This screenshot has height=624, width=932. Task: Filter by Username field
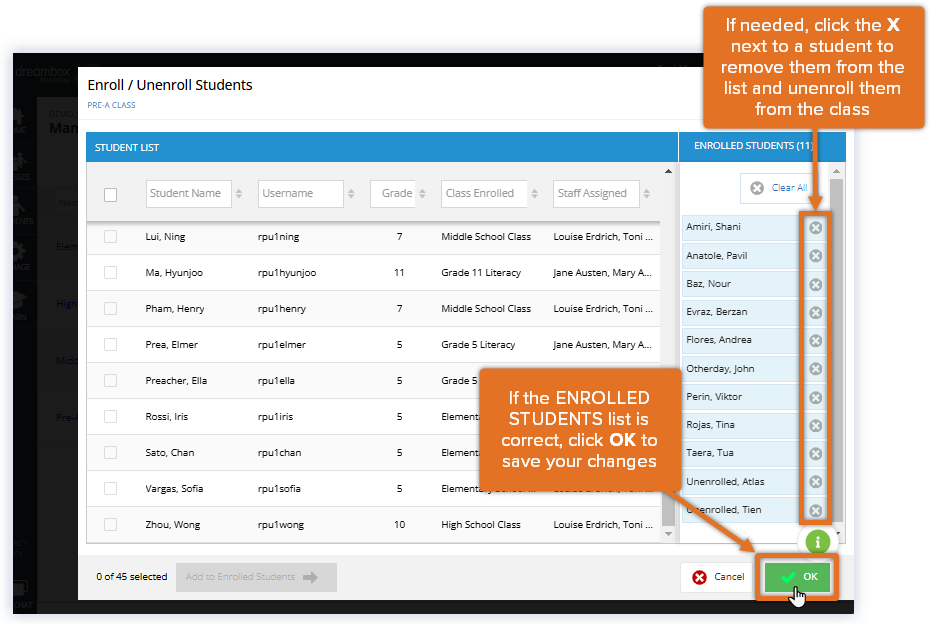pos(300,194)
